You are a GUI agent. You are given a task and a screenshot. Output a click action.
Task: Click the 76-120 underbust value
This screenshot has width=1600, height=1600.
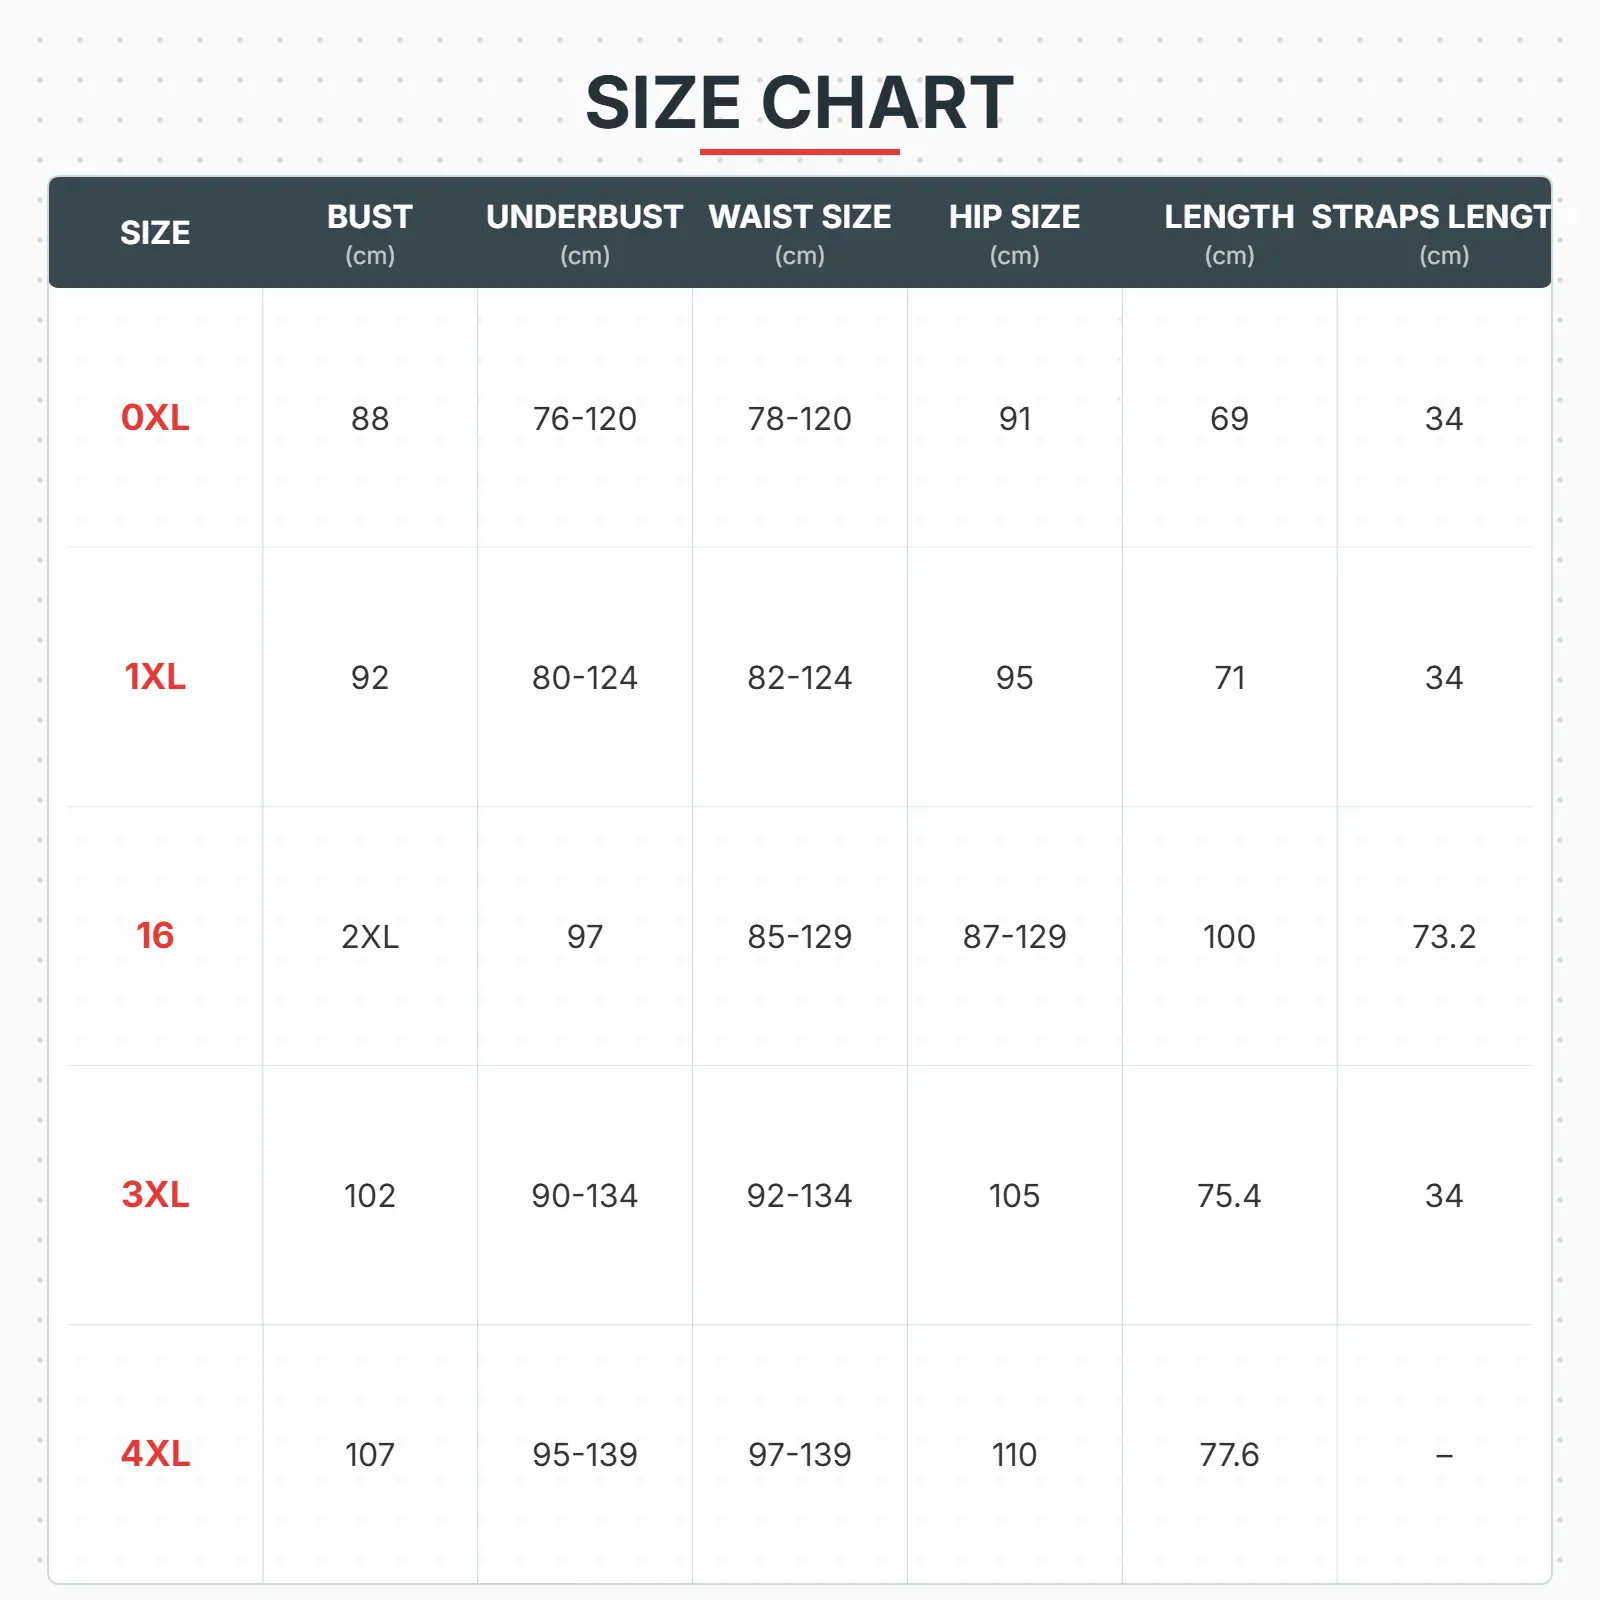coord(584,419)
